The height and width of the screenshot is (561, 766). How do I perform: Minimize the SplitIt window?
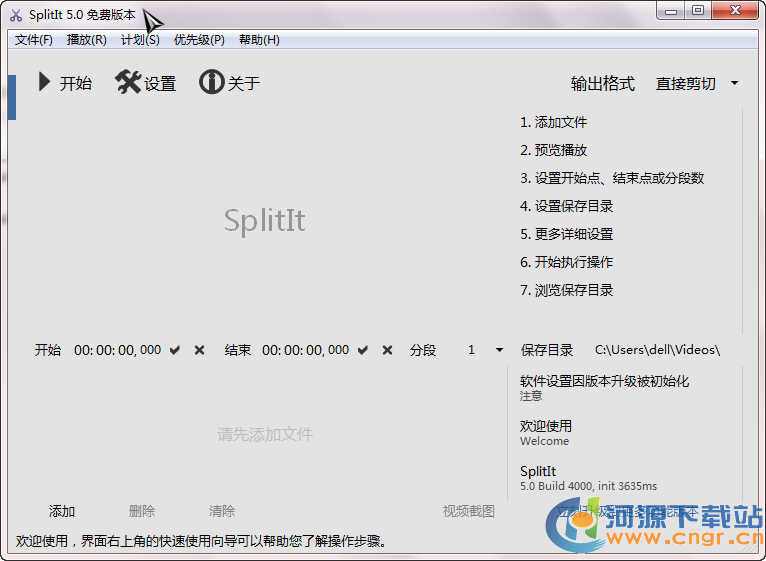tap(671, 11)
